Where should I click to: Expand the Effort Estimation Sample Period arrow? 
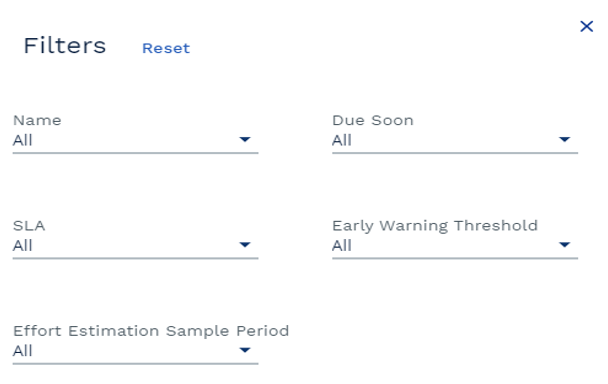(245, 350)
